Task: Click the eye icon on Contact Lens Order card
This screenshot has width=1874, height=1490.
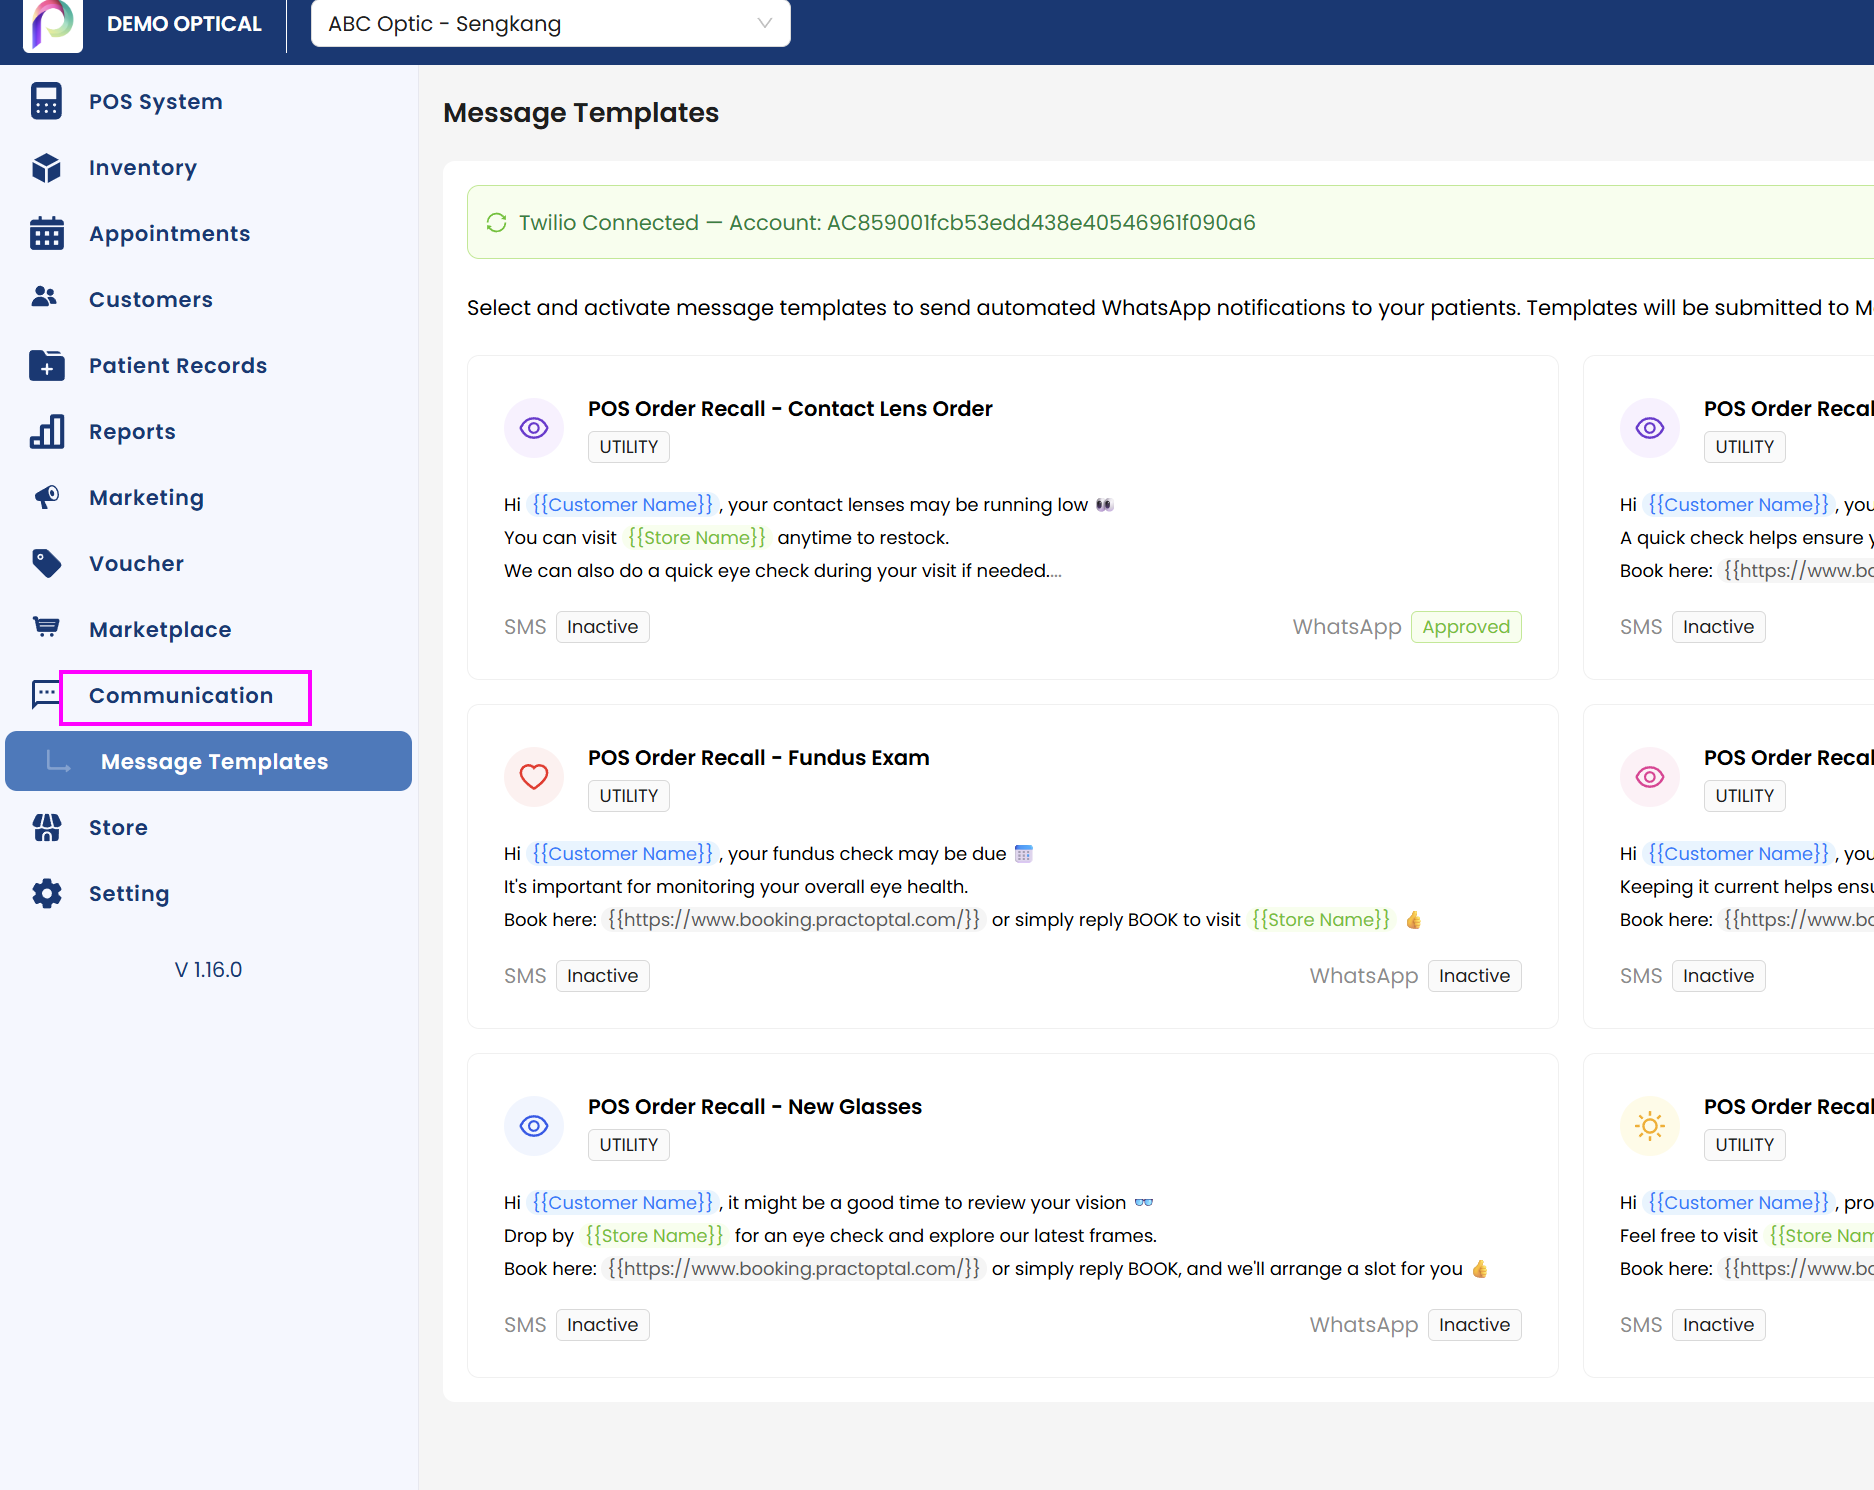Action: (534, 428)
